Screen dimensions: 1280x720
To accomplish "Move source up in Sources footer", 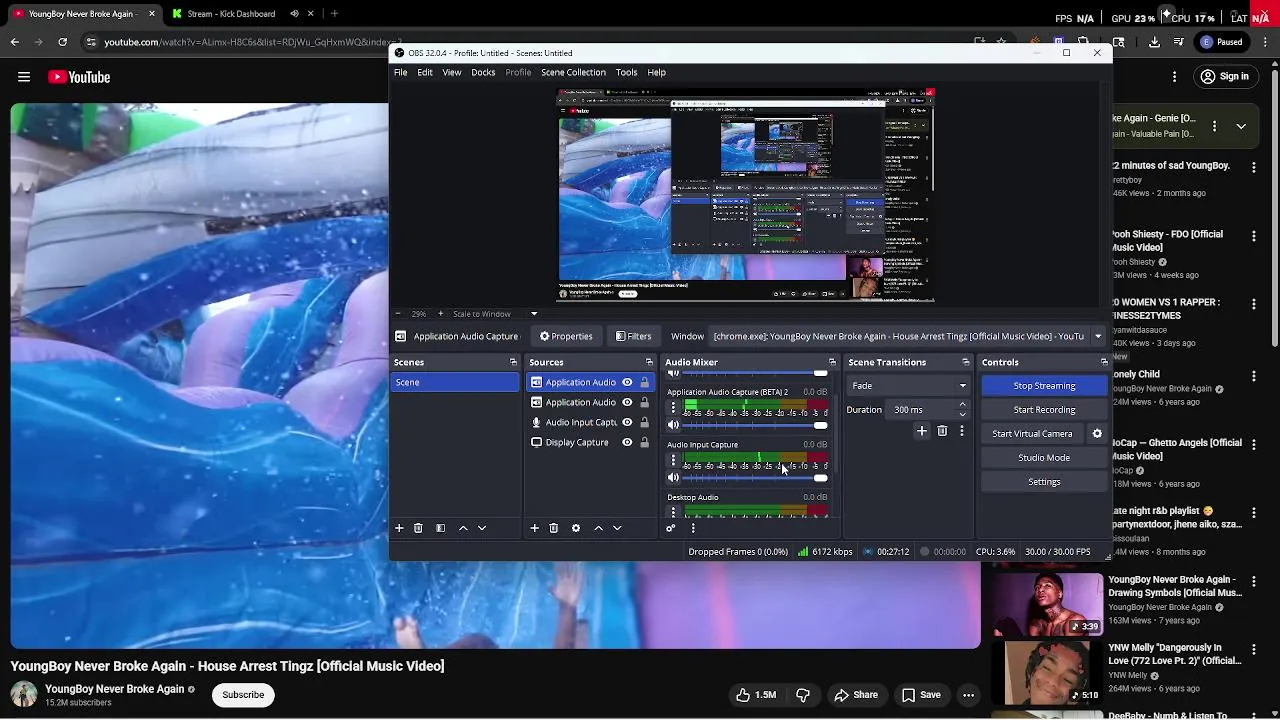I will [x=598, y=528].
